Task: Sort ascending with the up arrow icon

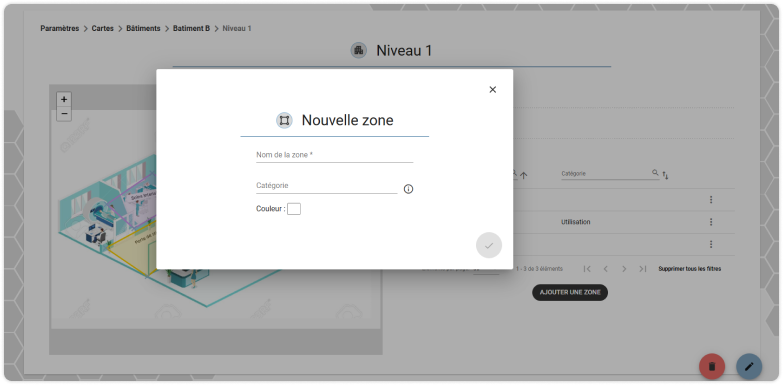Action: tap(523, 175)
